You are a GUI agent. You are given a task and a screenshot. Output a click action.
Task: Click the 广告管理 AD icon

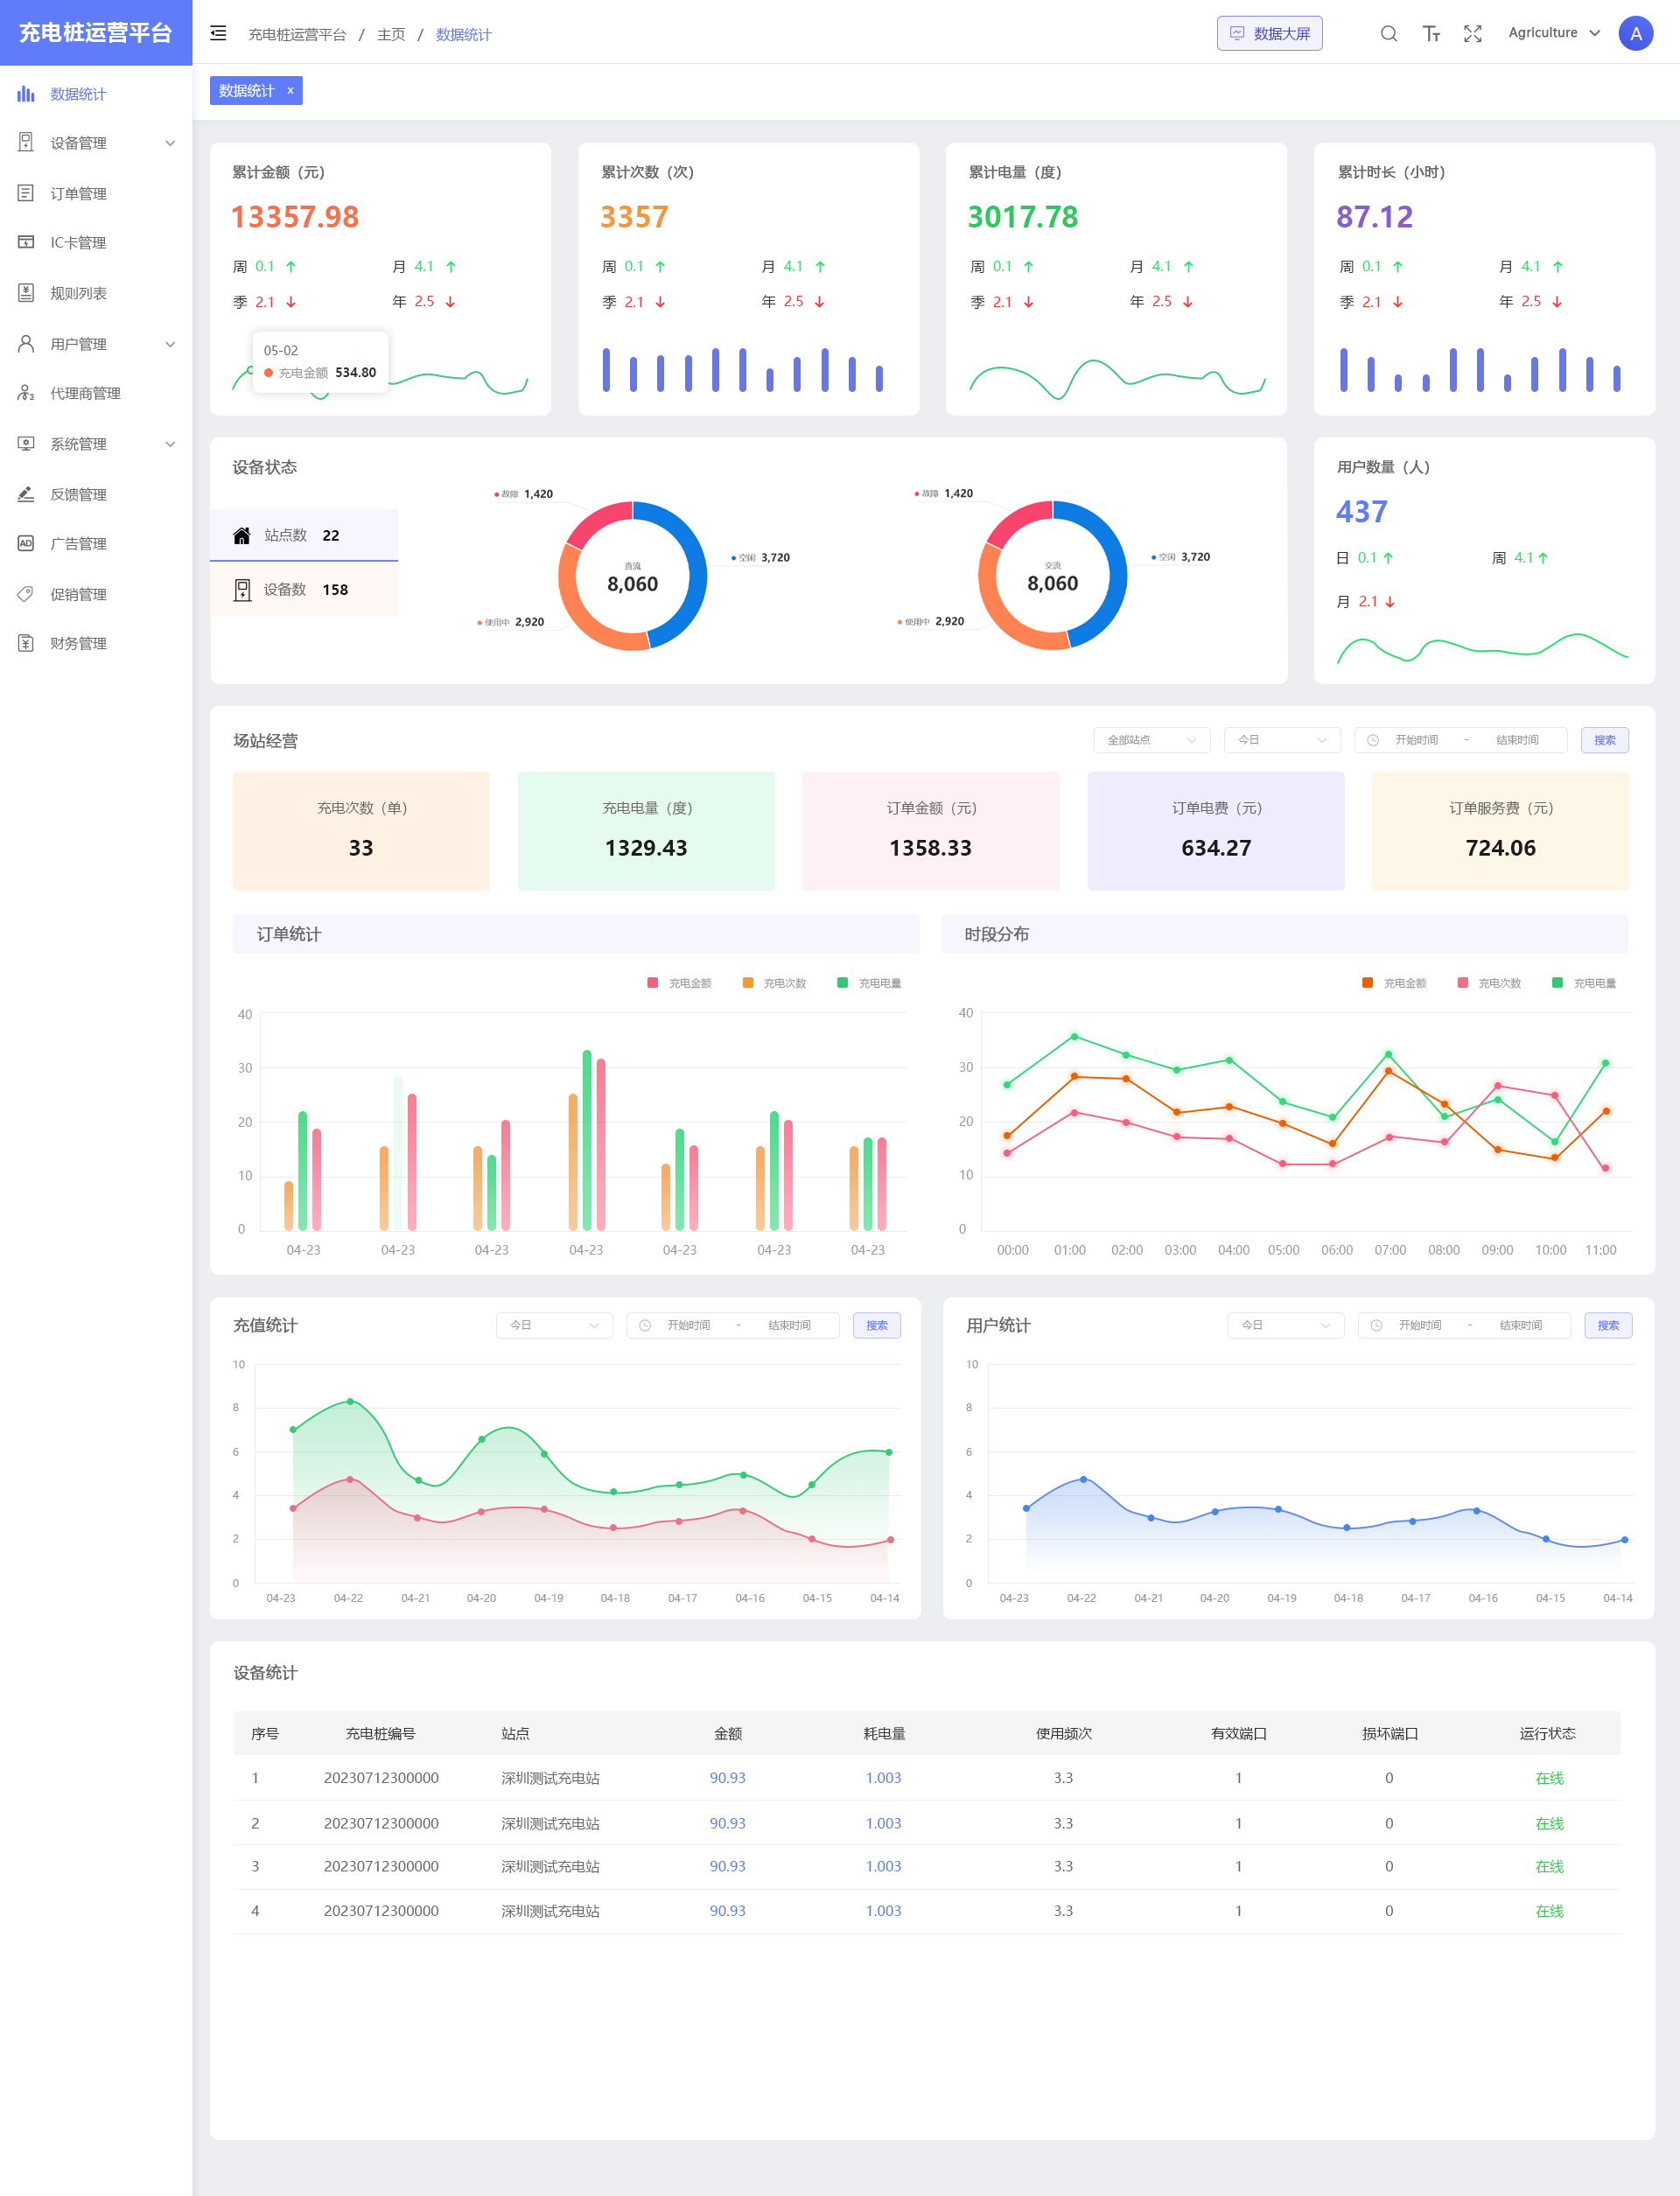(26, 543)
